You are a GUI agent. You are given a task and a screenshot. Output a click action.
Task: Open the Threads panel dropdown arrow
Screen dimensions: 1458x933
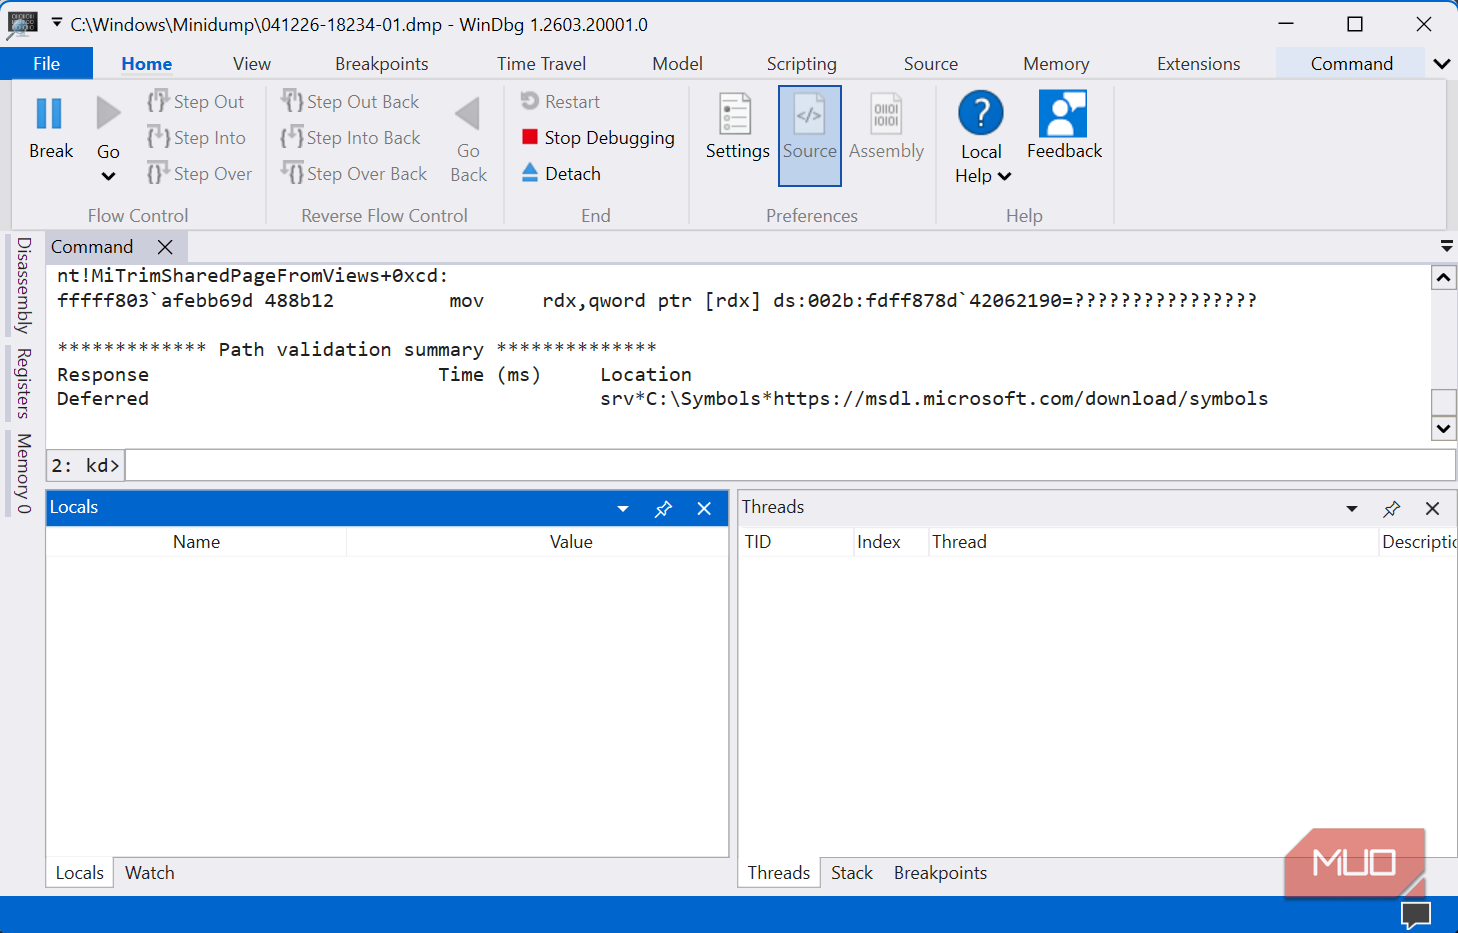1352,509
